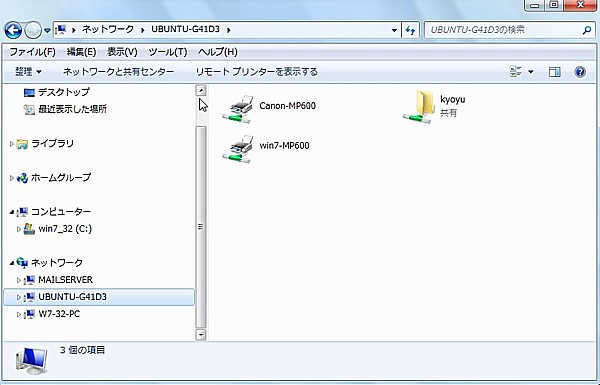Click the デスクトップ monitor icon
Screen dimensions: 600x385
(29, 93)
